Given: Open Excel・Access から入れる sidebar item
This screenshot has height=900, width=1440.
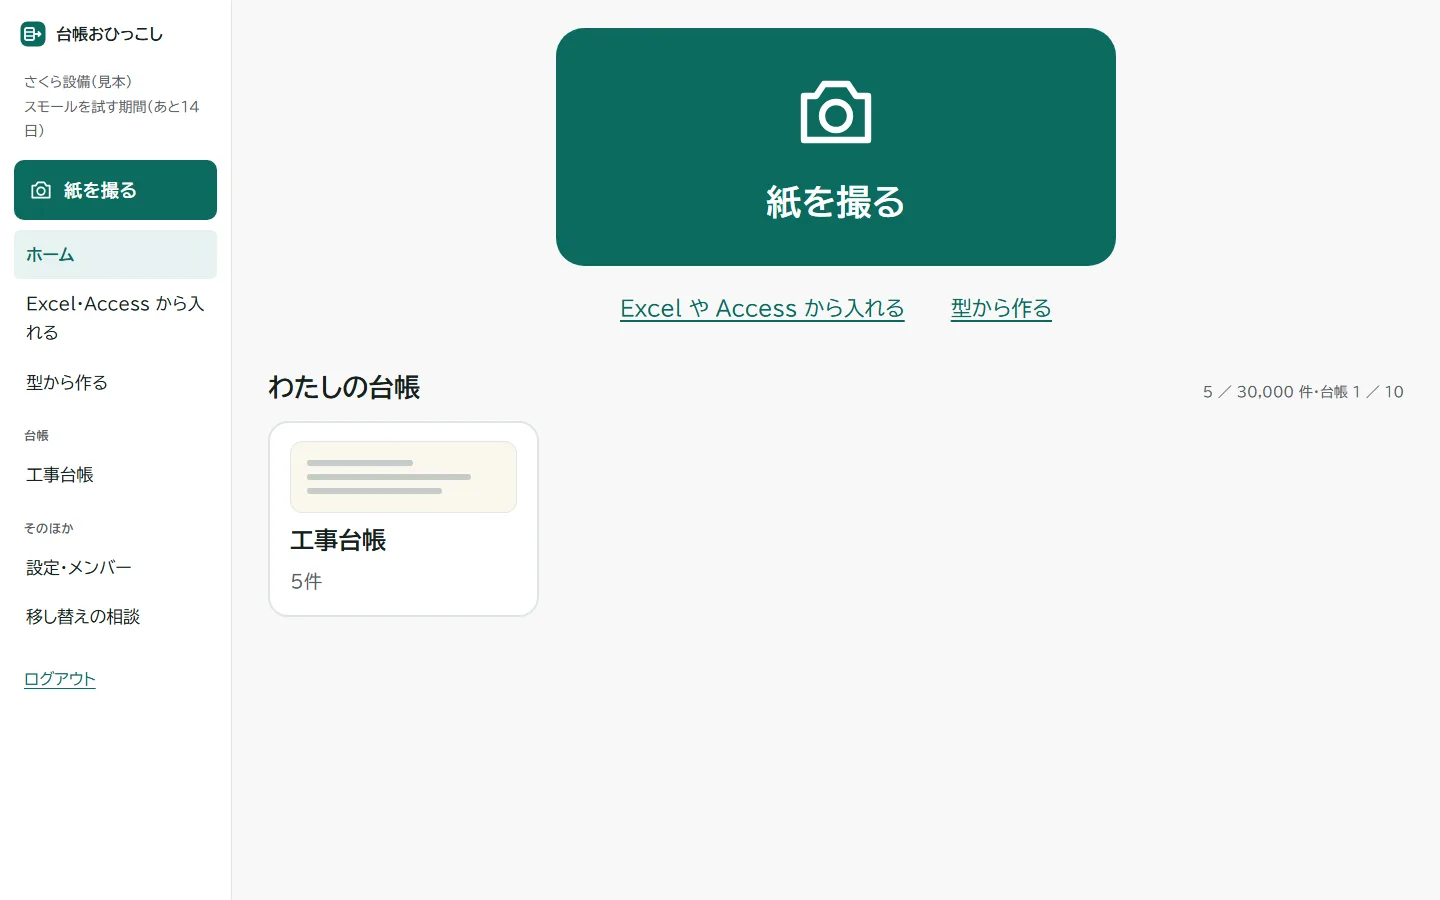Looking at the screenshot, I should (115, 318).
